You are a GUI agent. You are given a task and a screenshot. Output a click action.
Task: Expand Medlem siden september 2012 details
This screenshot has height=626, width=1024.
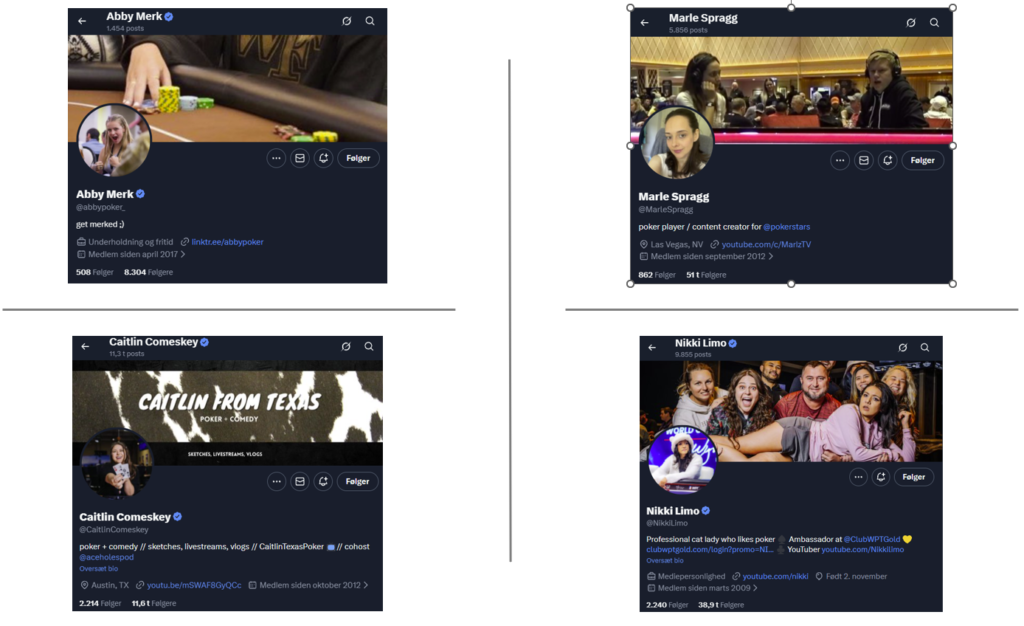[x=706, y=256]
